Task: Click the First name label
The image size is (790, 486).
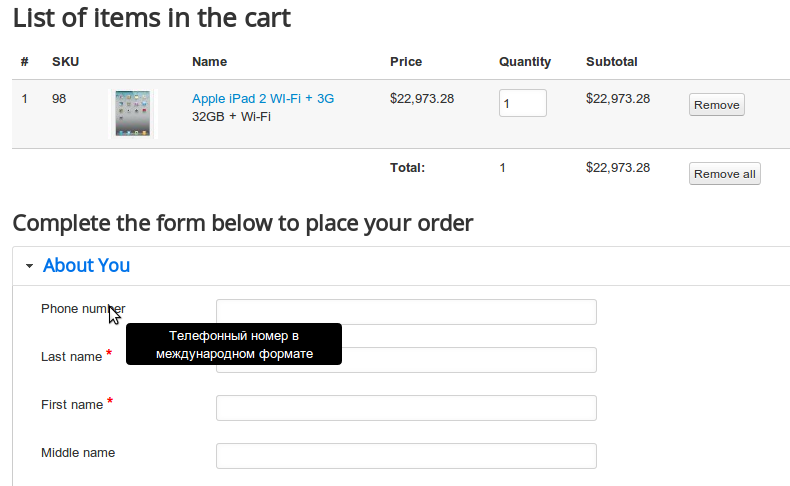Action: (x=72, y=404)
